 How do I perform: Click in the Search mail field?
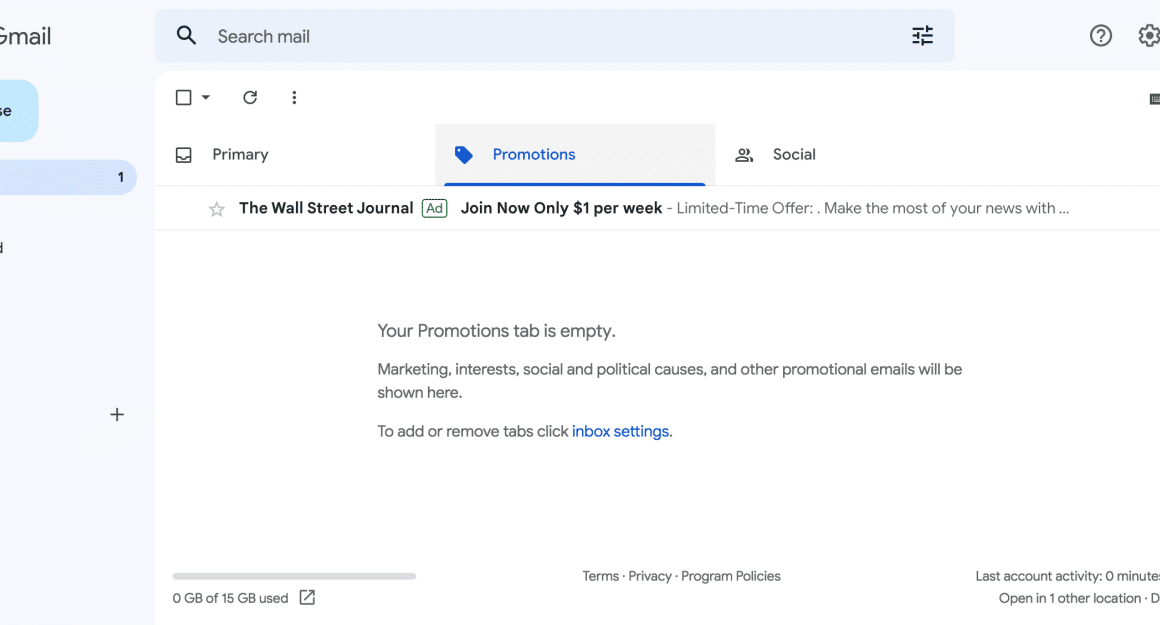(x=550, y=36)
